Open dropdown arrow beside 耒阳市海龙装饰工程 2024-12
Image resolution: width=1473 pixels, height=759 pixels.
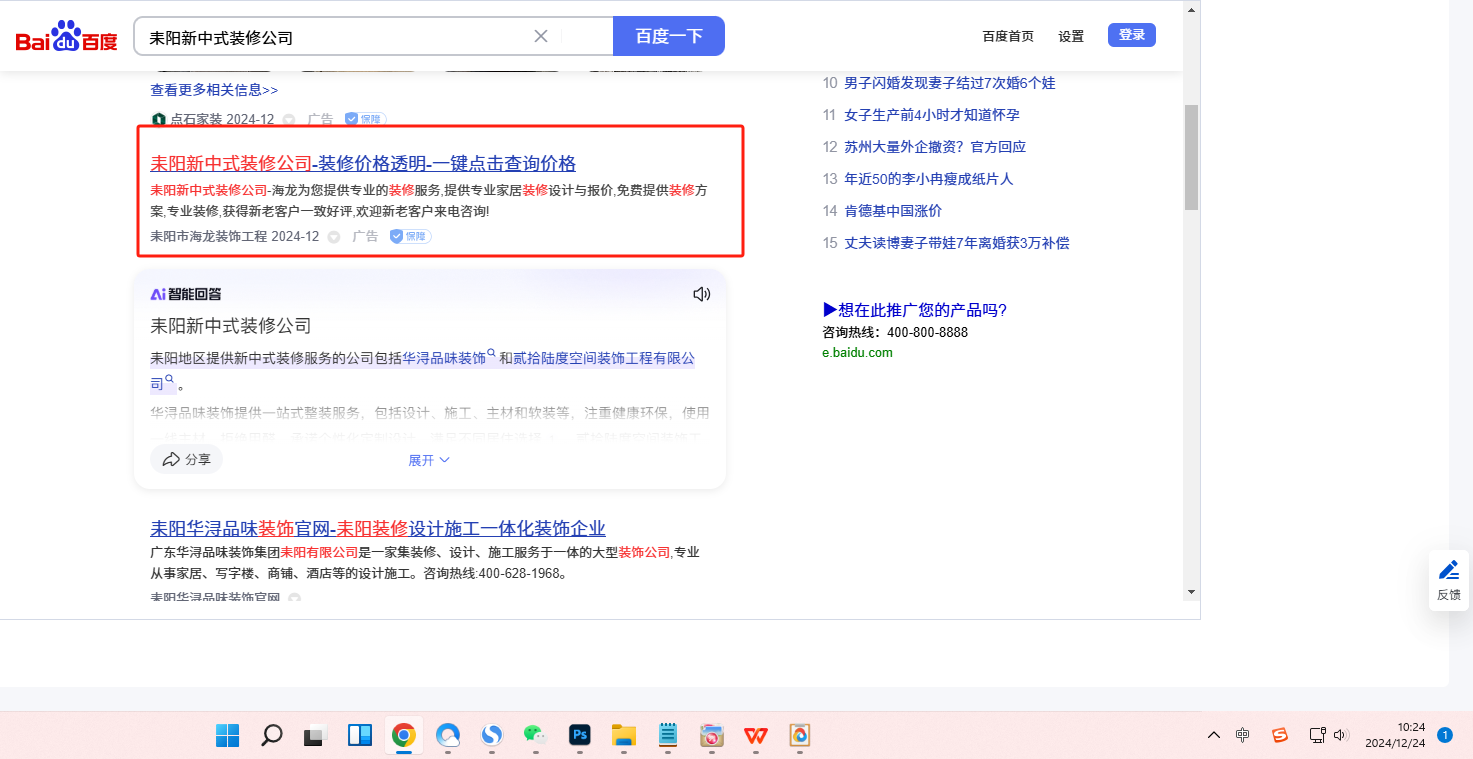[334, 237]
